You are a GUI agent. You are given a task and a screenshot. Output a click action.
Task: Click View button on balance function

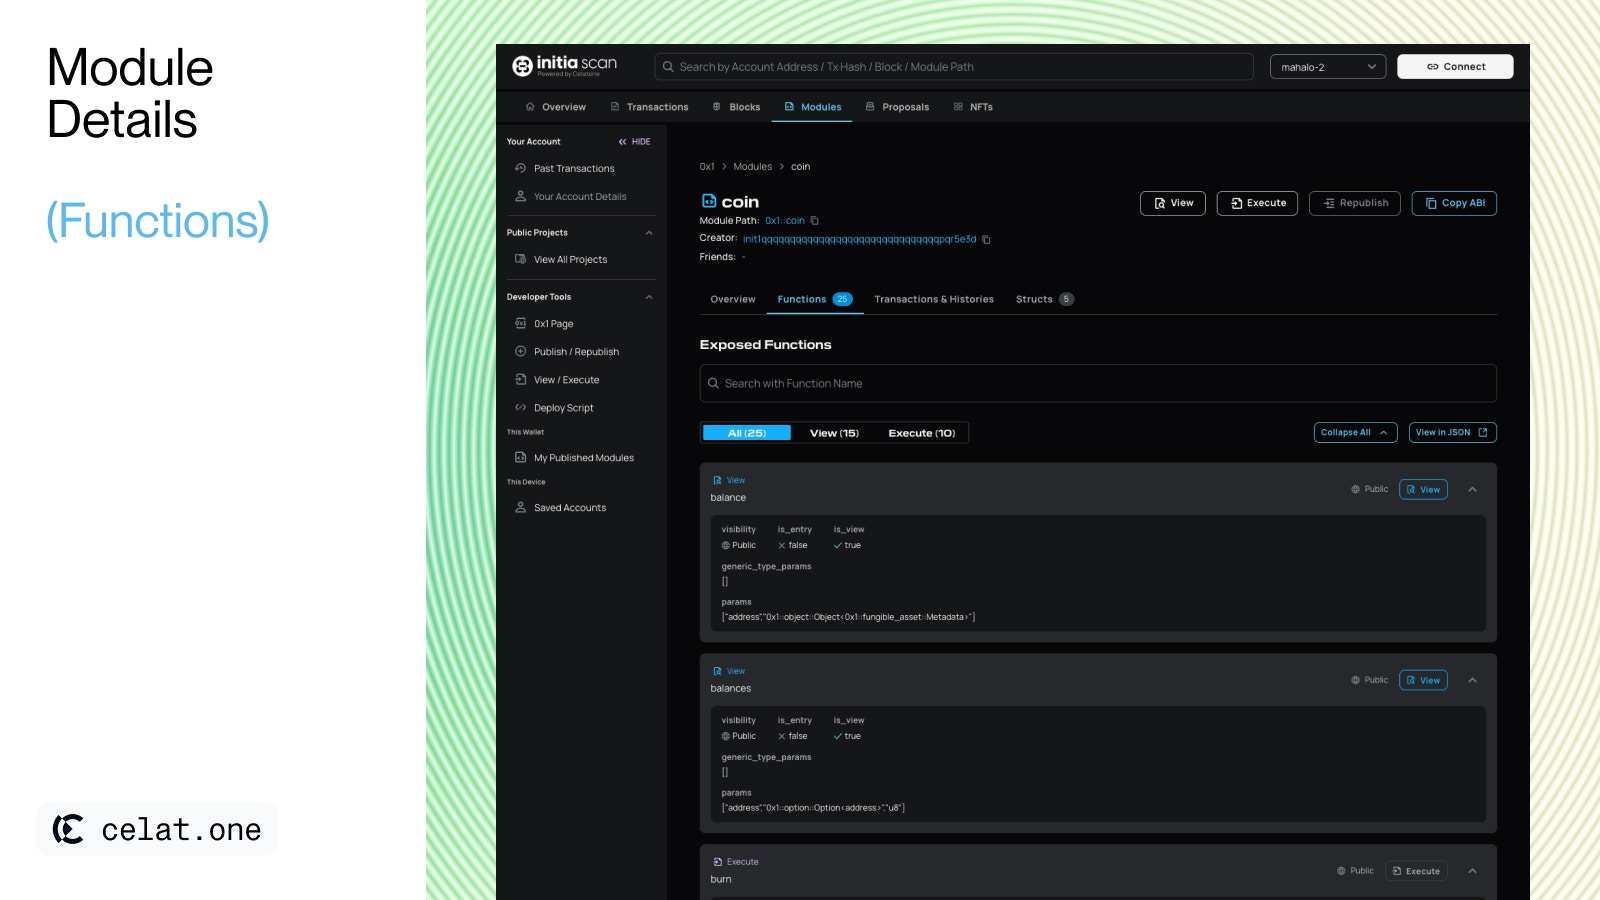[x=1423, y=490]
